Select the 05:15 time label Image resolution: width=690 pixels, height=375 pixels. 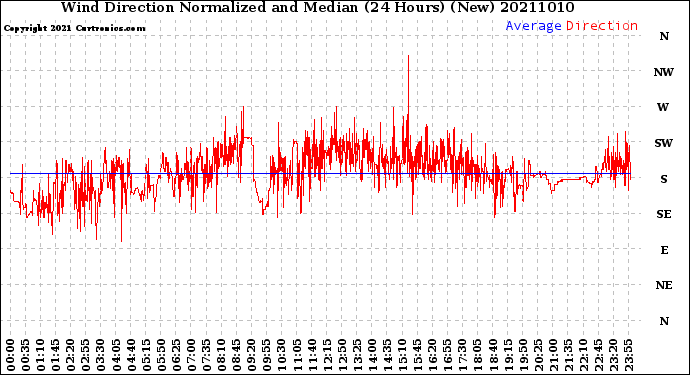pyautogui.click(x=147, y=355)
